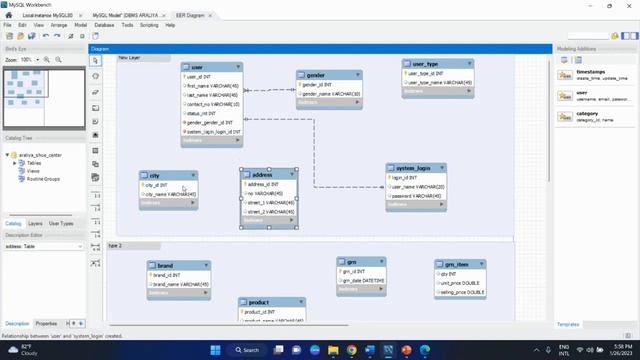Toggle the right sidebar panel visibility
This screenshot has width=640, height=360.
(x=634, y=36)
